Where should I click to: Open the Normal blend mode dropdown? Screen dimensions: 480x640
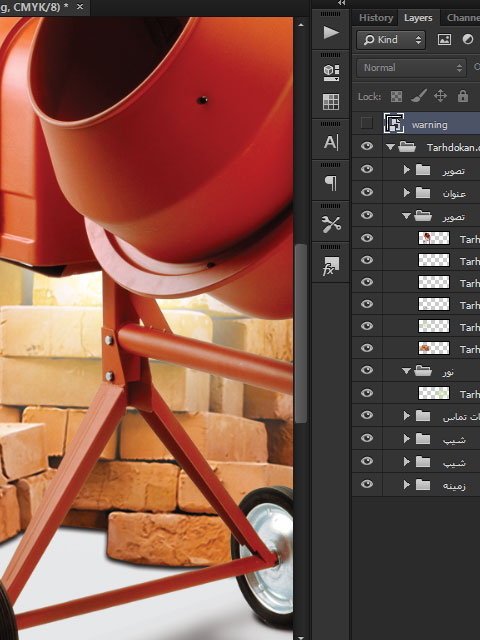click(411, 68)
